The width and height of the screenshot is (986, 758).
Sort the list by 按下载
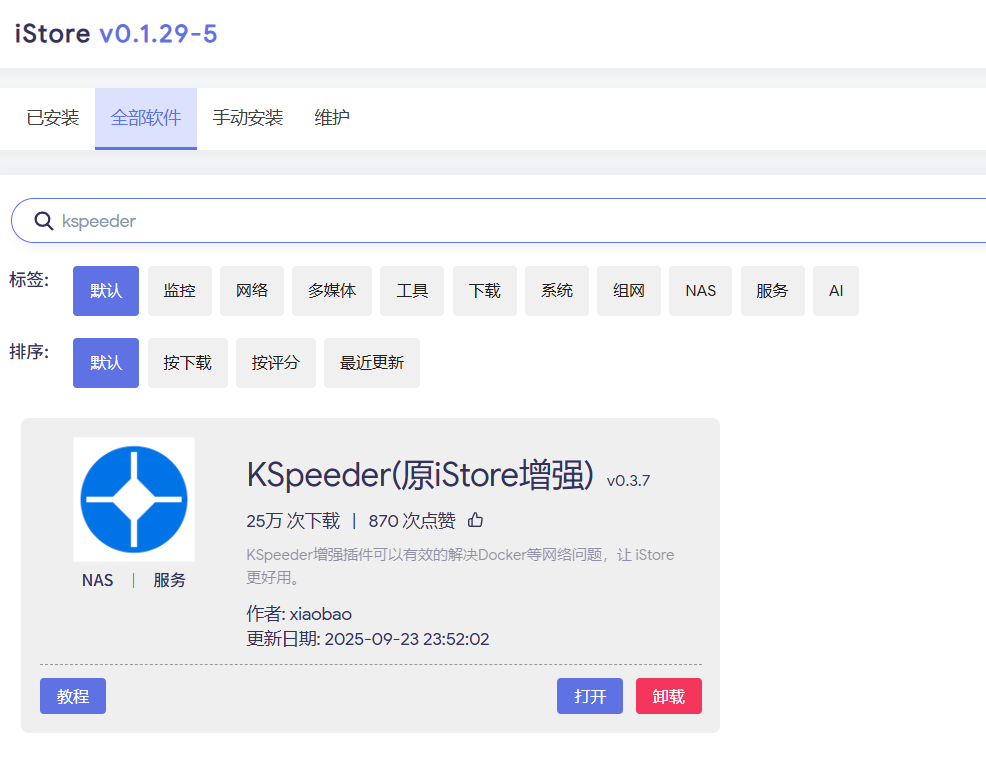pos(188,363)
